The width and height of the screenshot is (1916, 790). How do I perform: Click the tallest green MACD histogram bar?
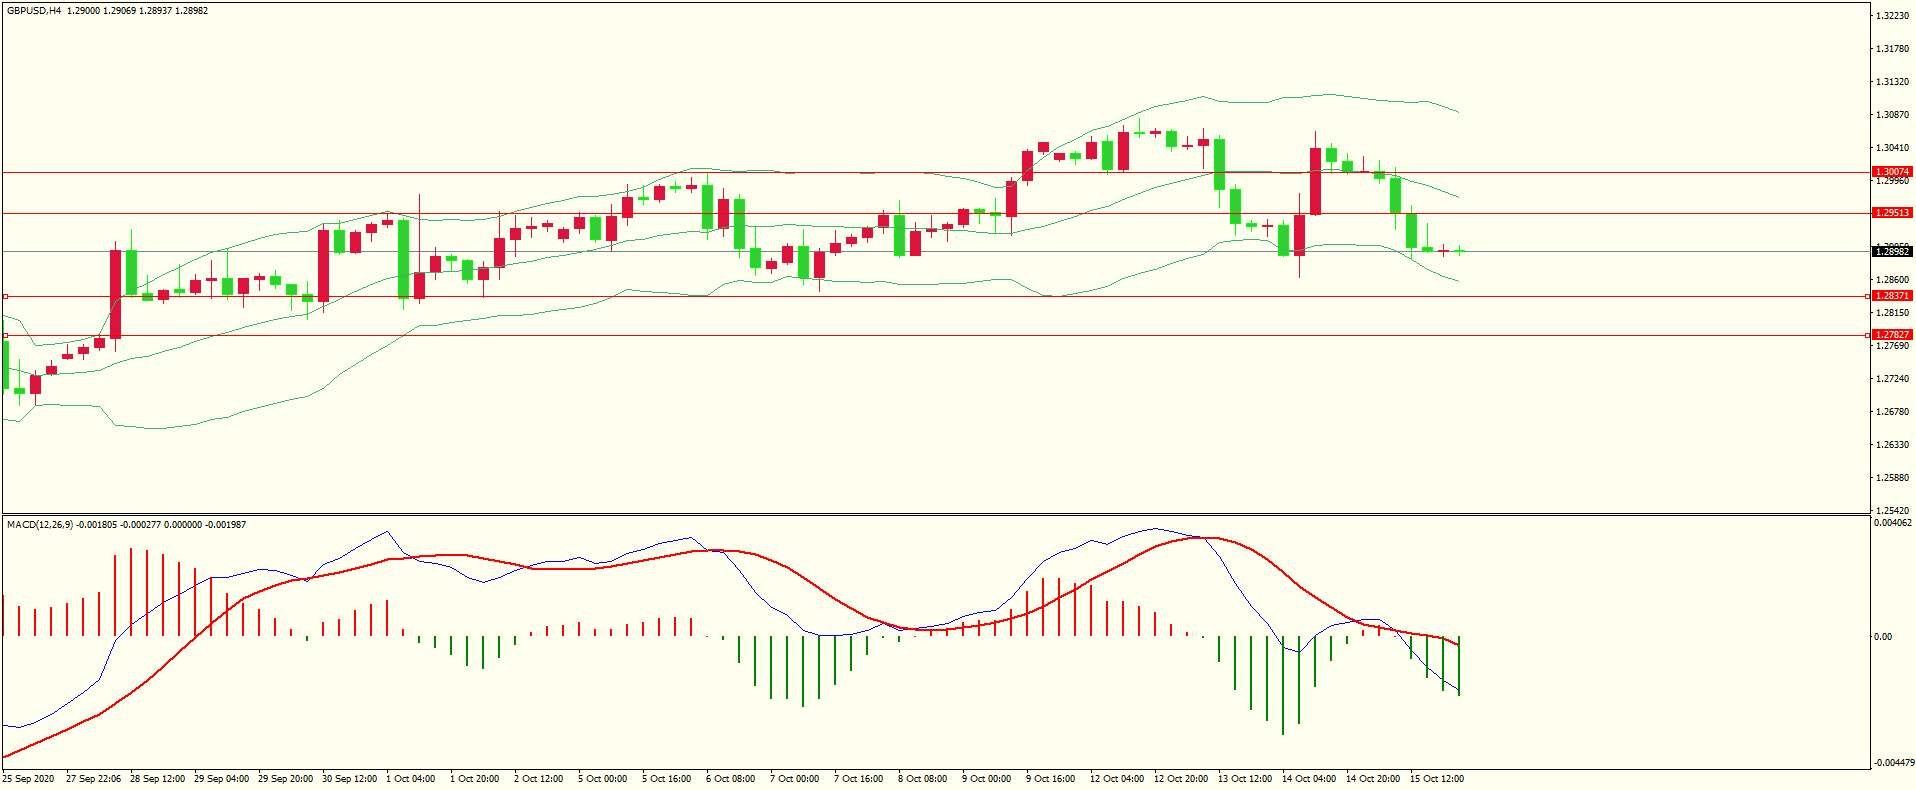(x=1283, y=685)
